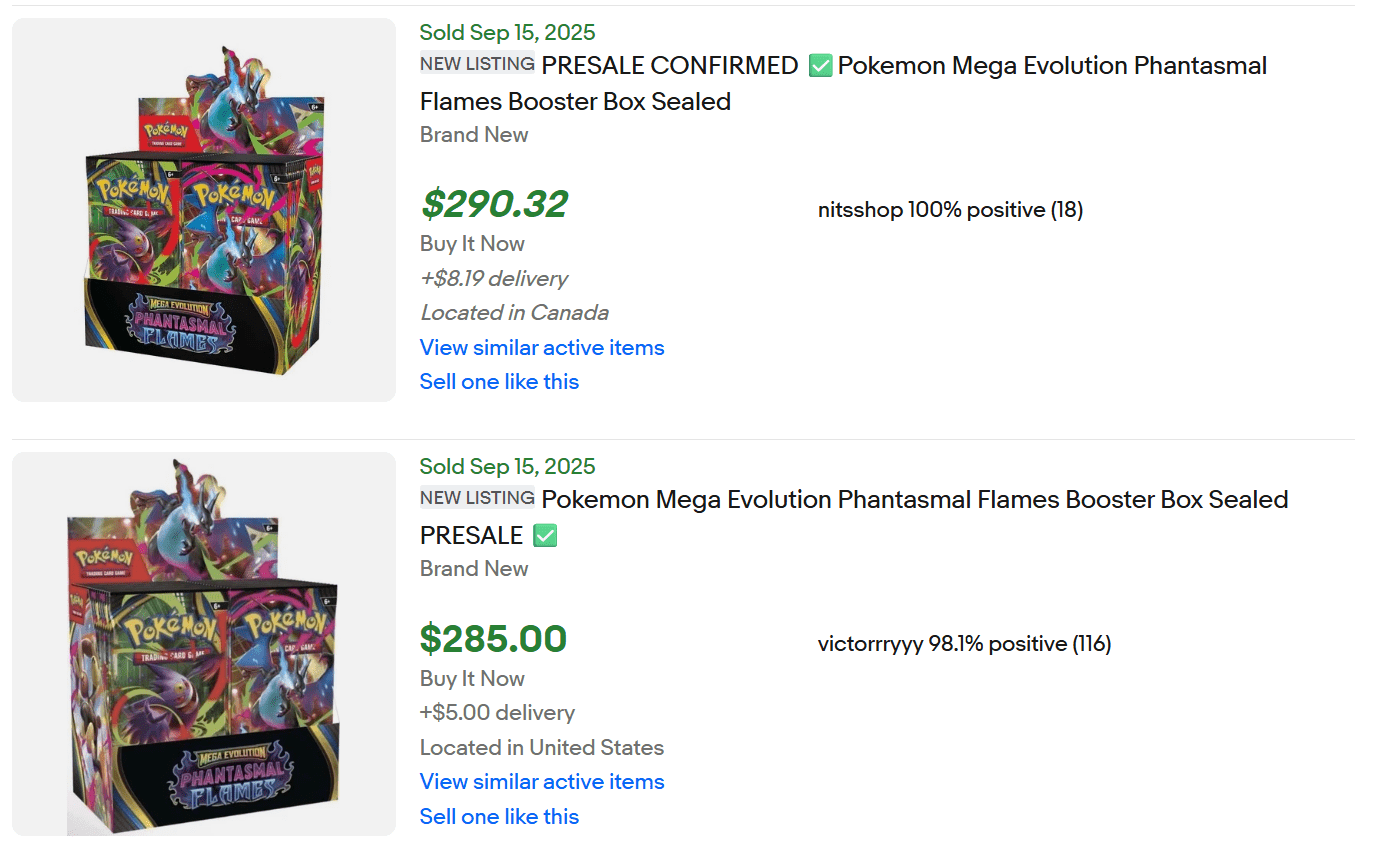The image size is (1390, 858).
Task: Click green checkmark emoji in first listing title
Action: [820, 66]
